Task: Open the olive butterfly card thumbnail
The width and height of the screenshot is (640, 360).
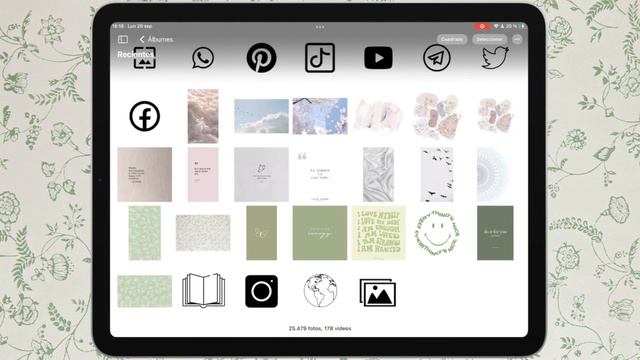Action: [261, 233]
